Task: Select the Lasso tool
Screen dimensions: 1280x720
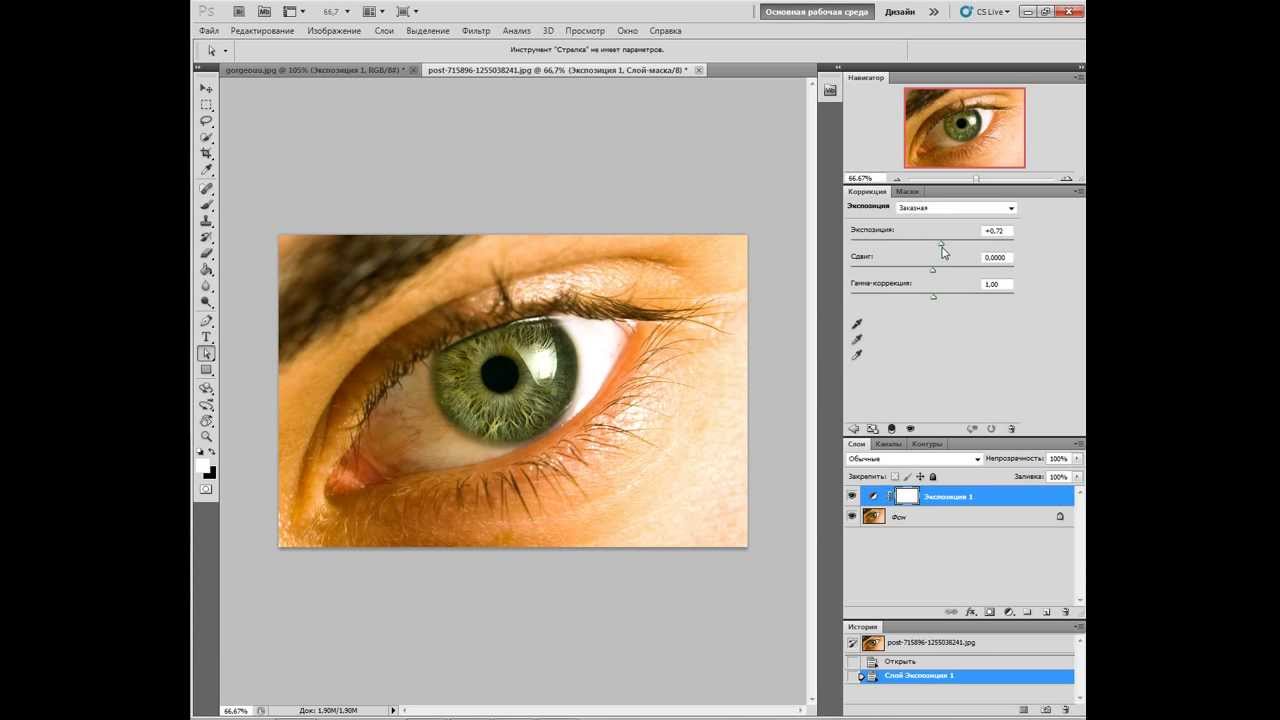Action: point(206,121)
